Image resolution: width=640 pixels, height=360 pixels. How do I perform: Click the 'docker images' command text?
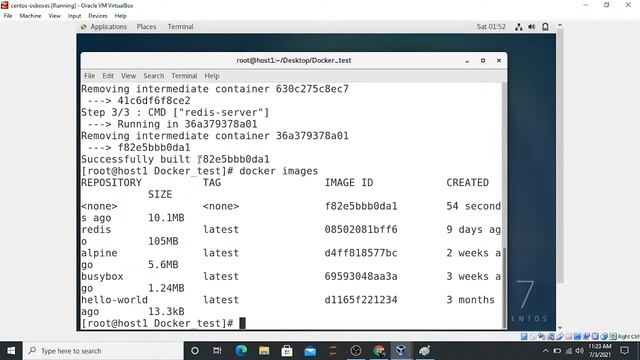click(x=278, y=171)
